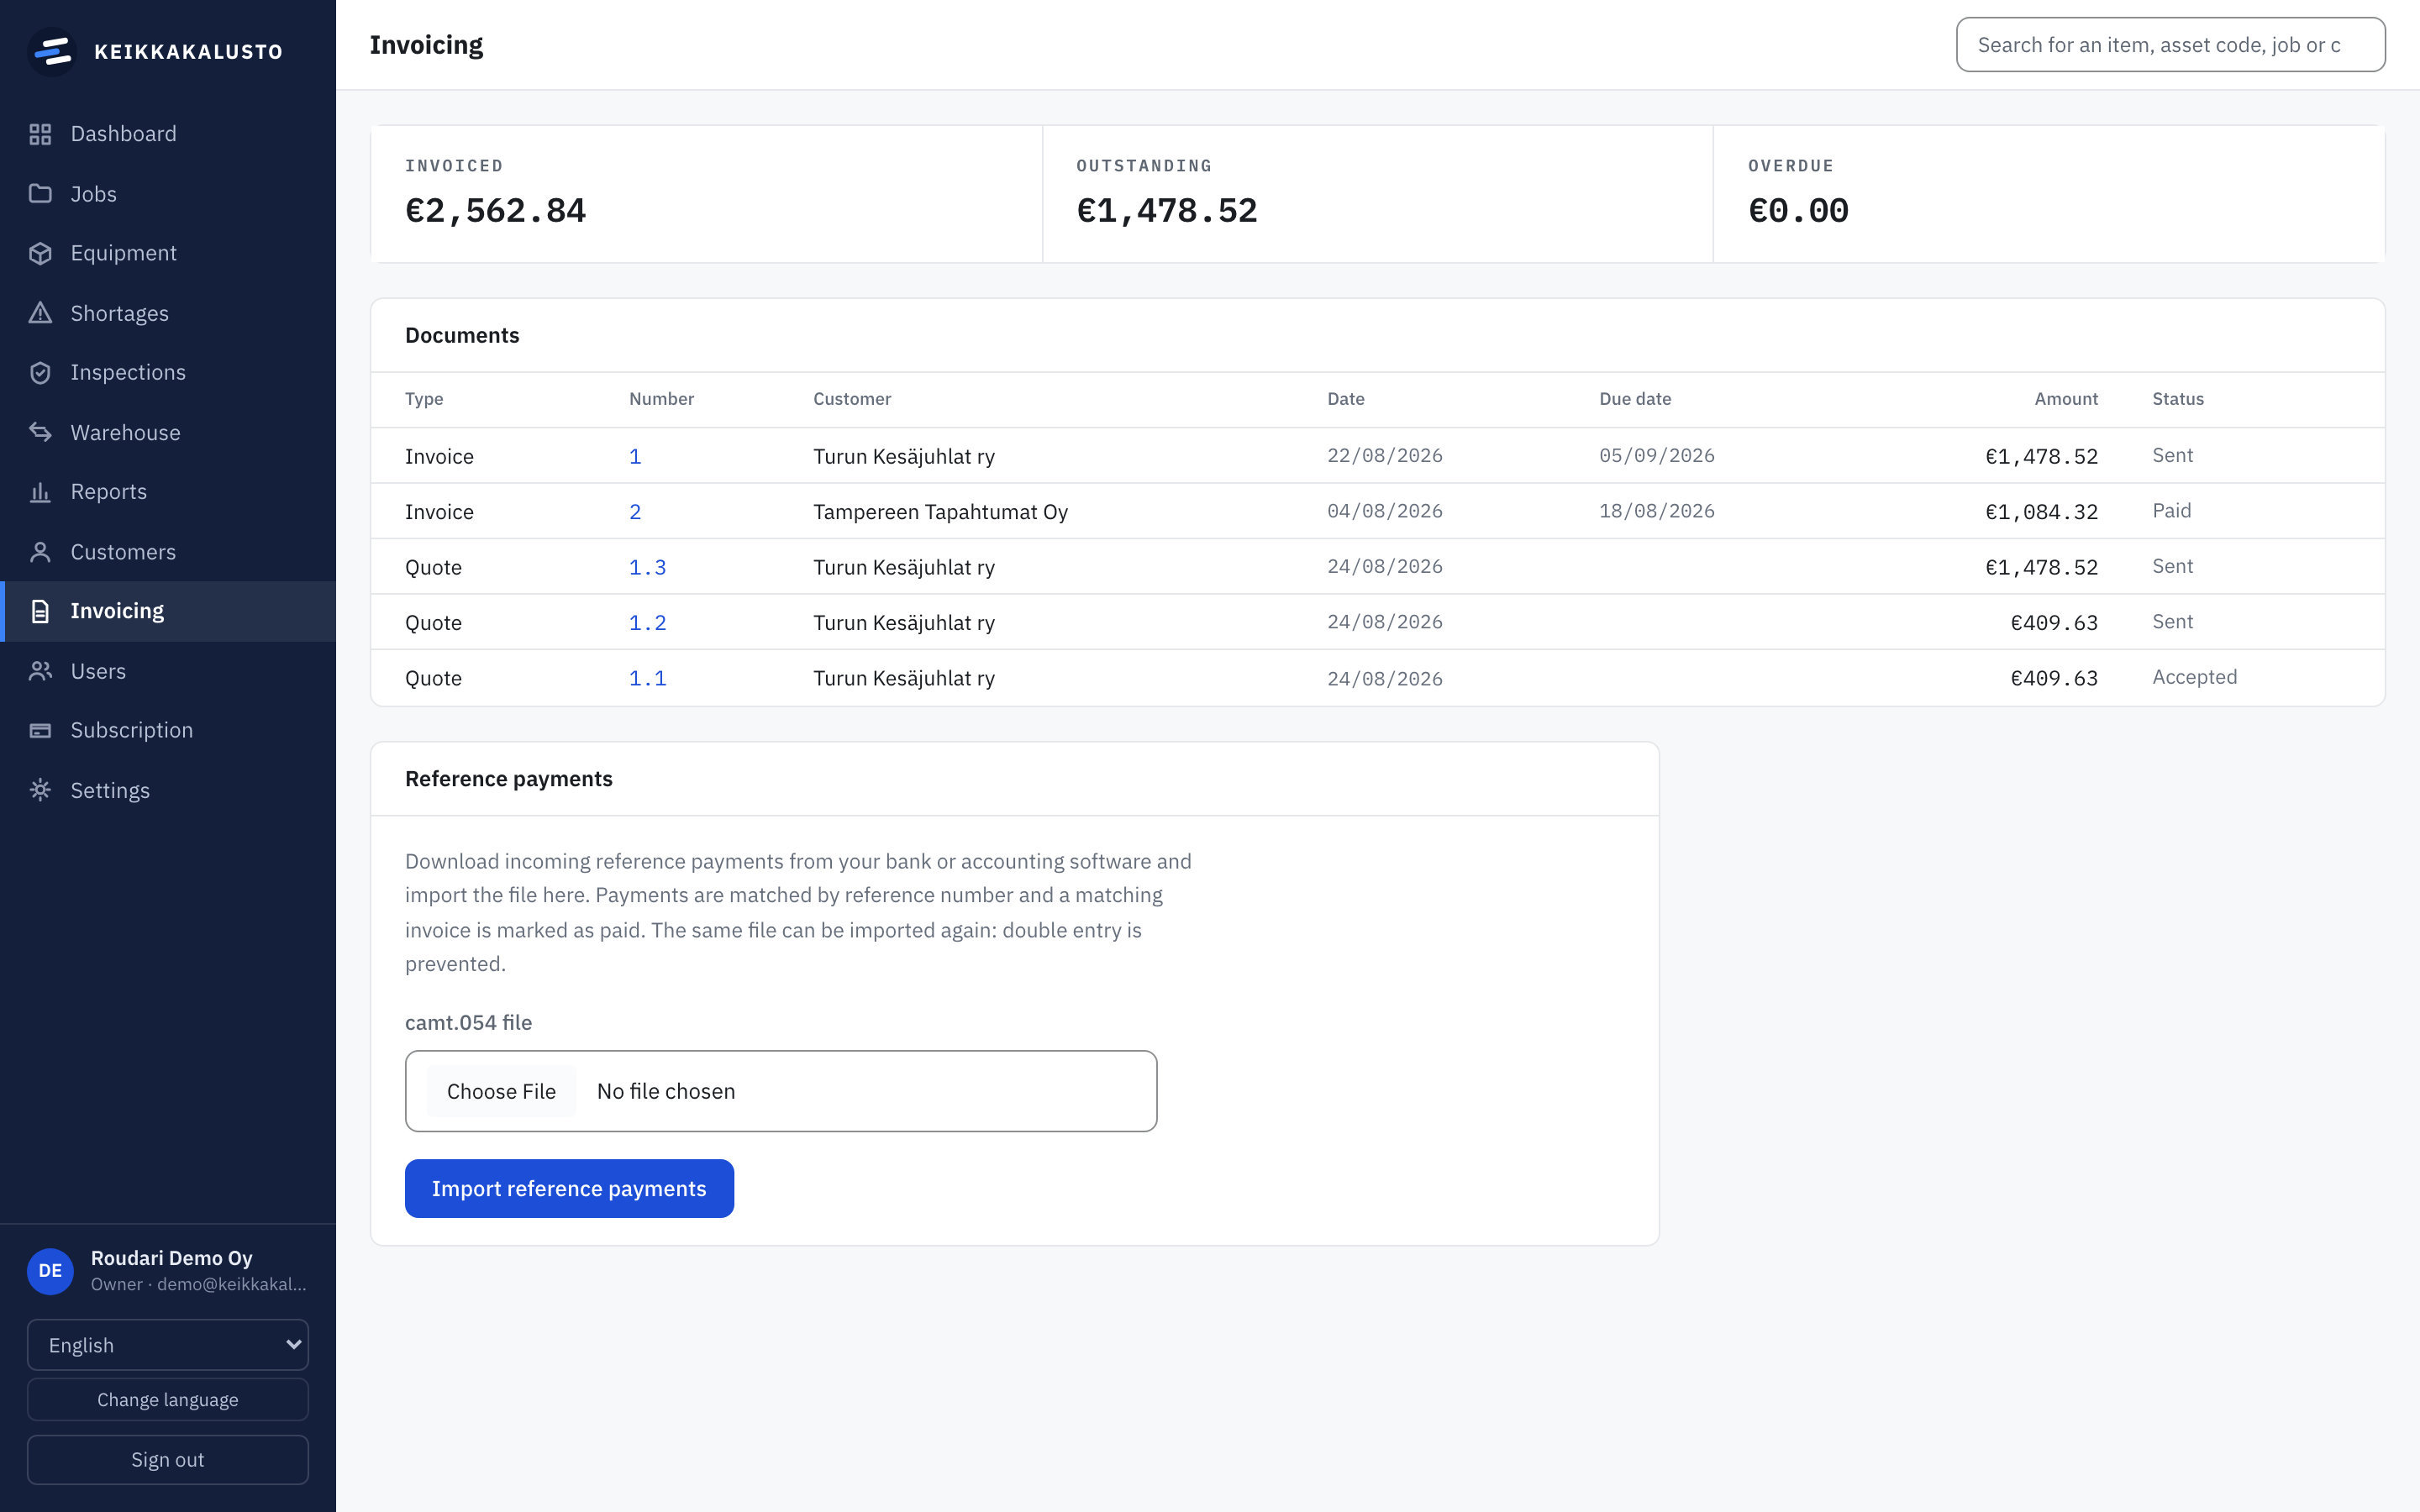Click Import reference payments button
The image size is (2420, 1512).
pos(569,1188)
